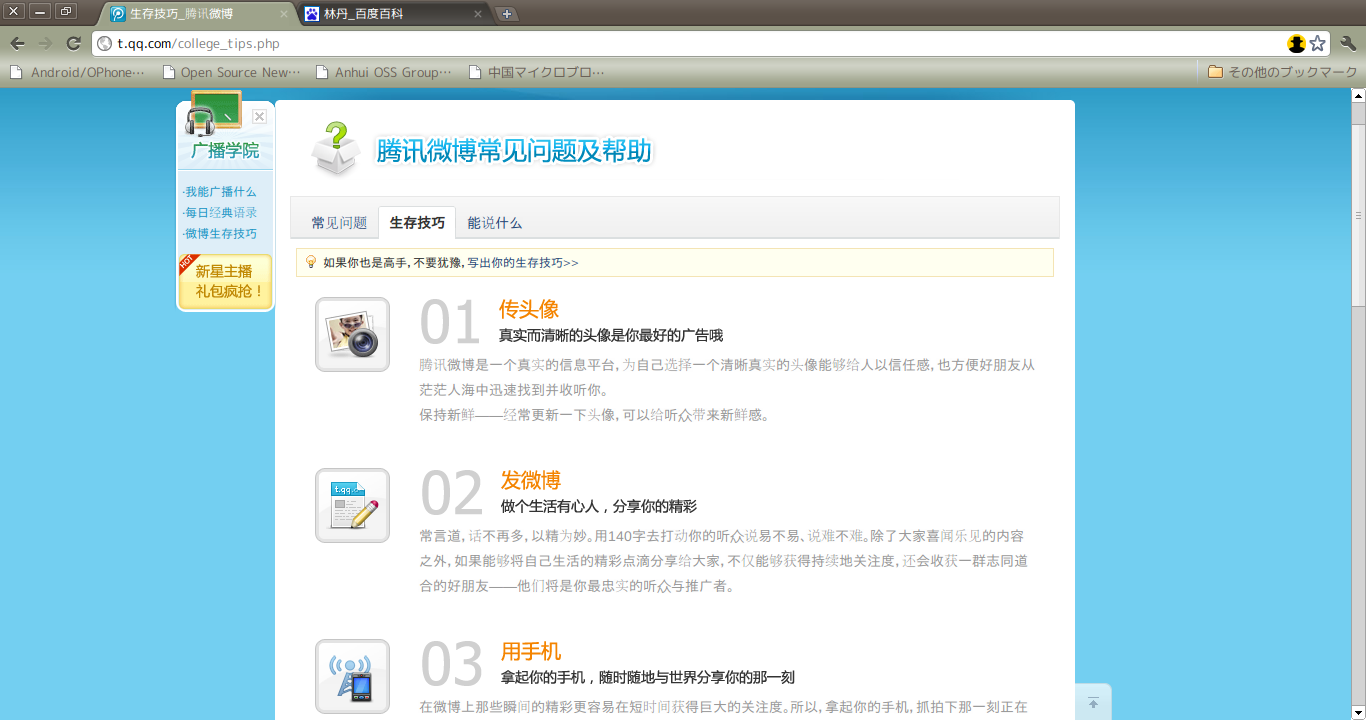Click the 发微博 heading
1366x720 pixels.
[531, 480]
